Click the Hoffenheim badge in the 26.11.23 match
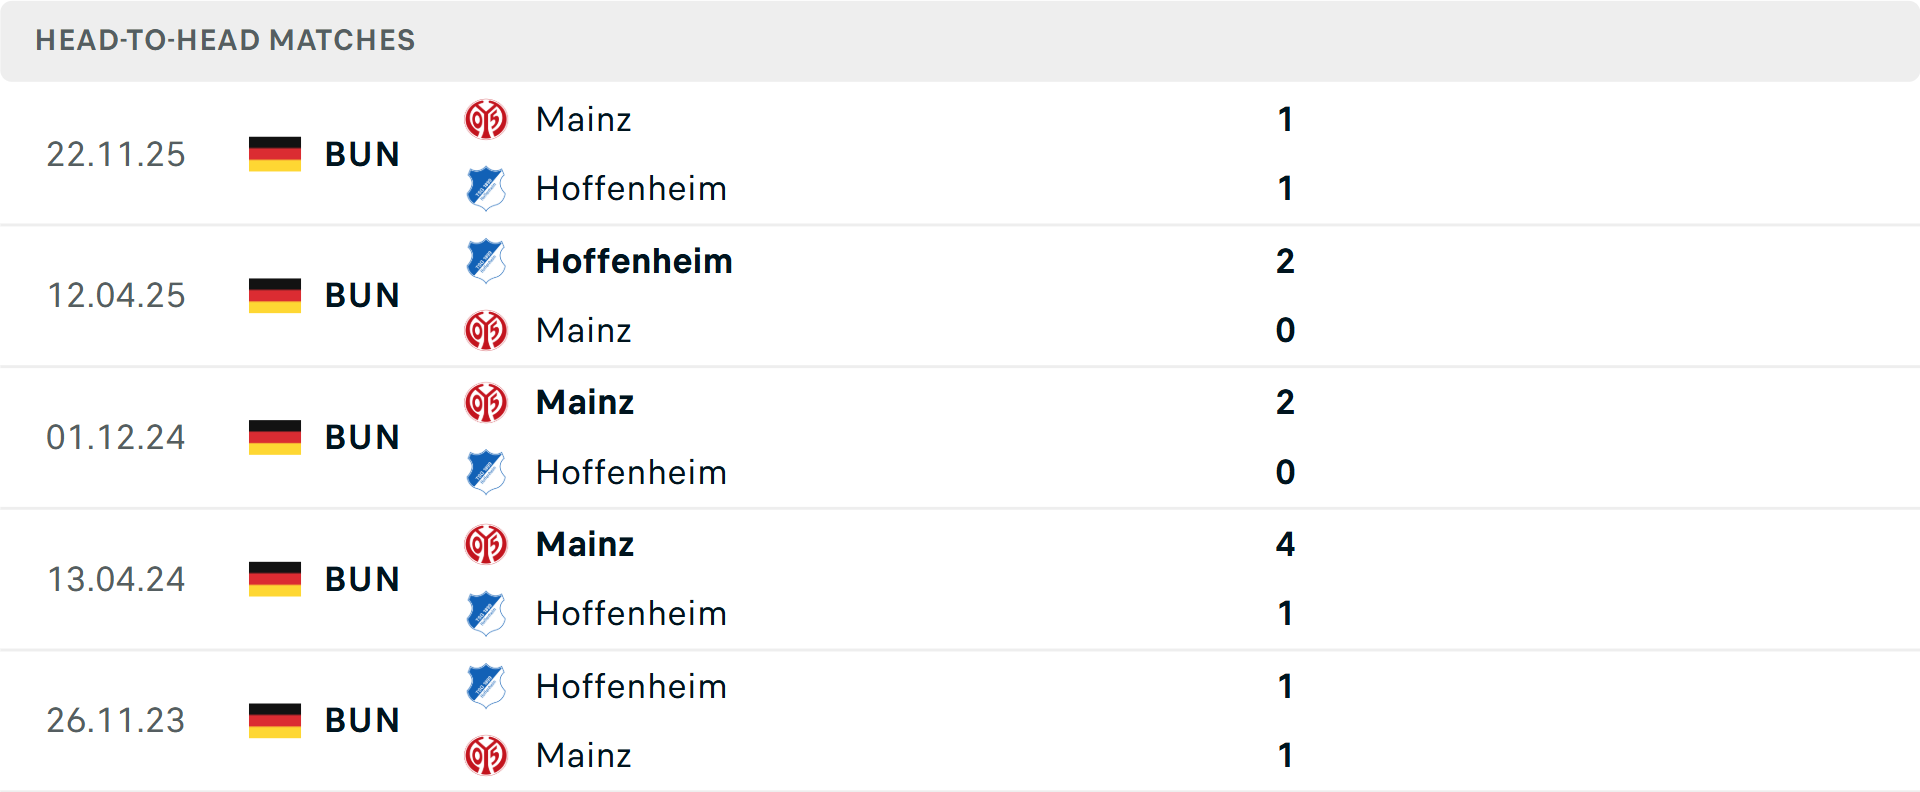 coord(487,687)
